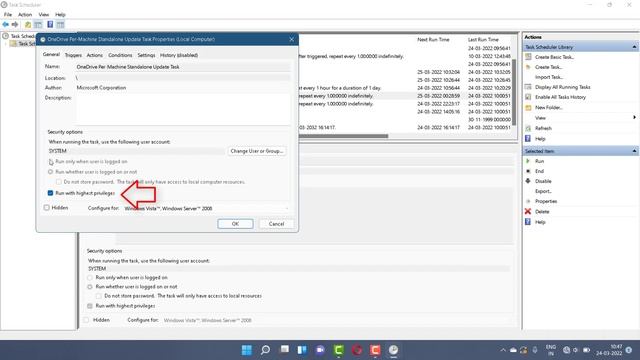
Task: Click the Forward arrow in toolbar
Action: (x=15, y=24)
